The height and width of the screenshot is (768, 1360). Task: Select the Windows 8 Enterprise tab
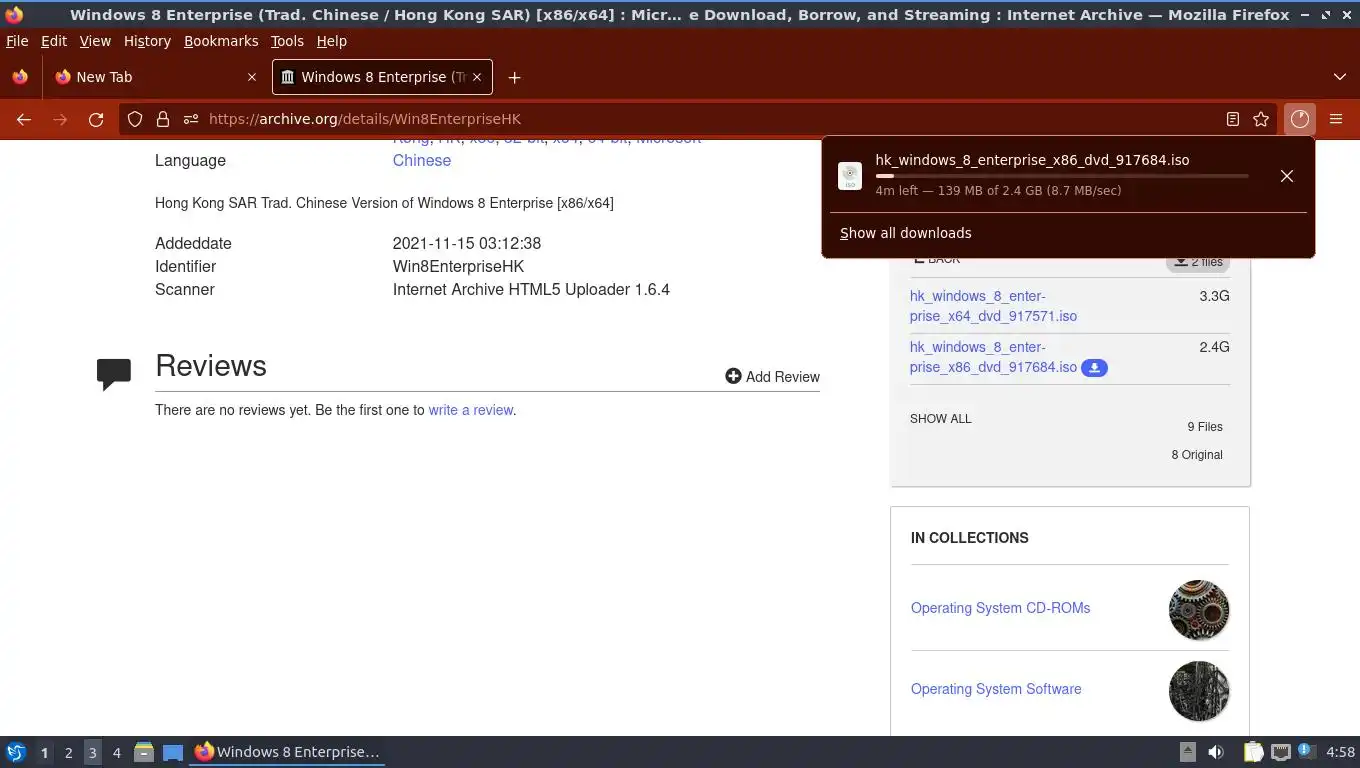coord(382,77)
